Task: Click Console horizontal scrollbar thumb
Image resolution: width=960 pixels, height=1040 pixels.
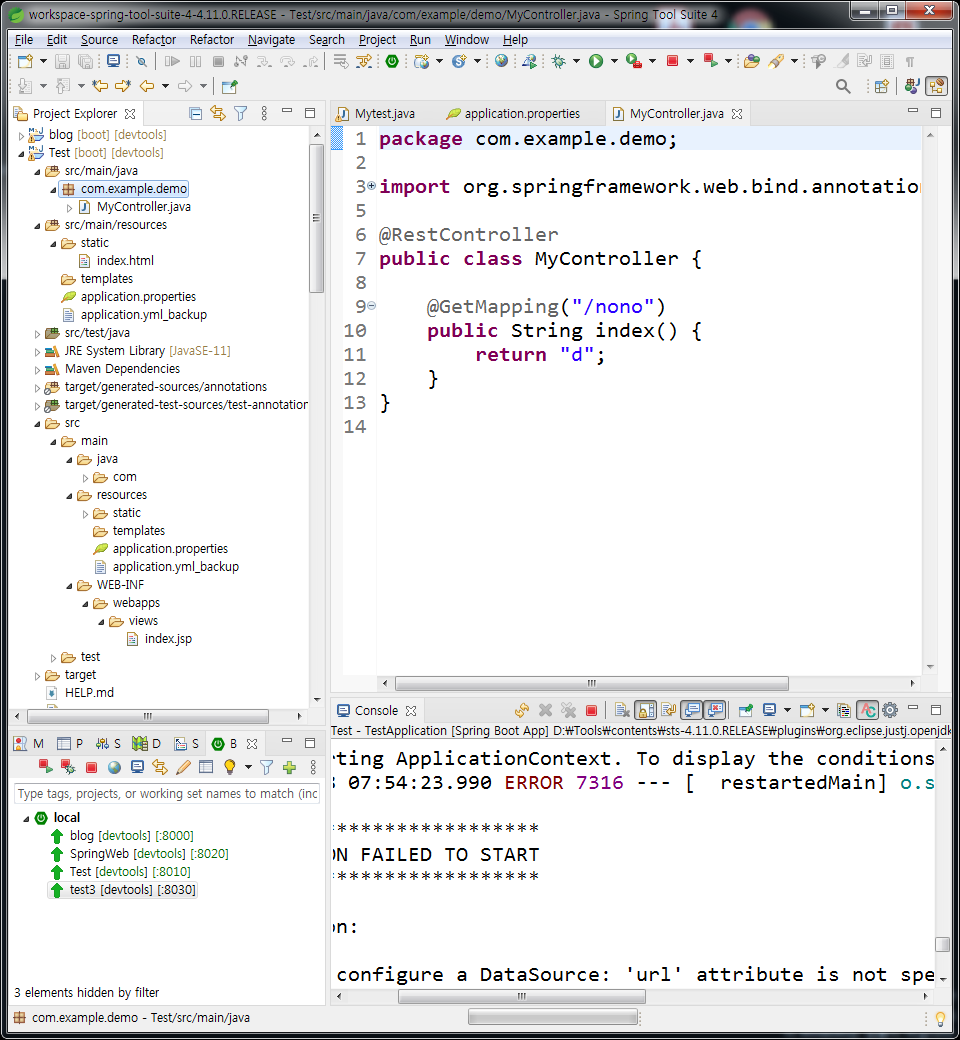Action: [521, 996]
